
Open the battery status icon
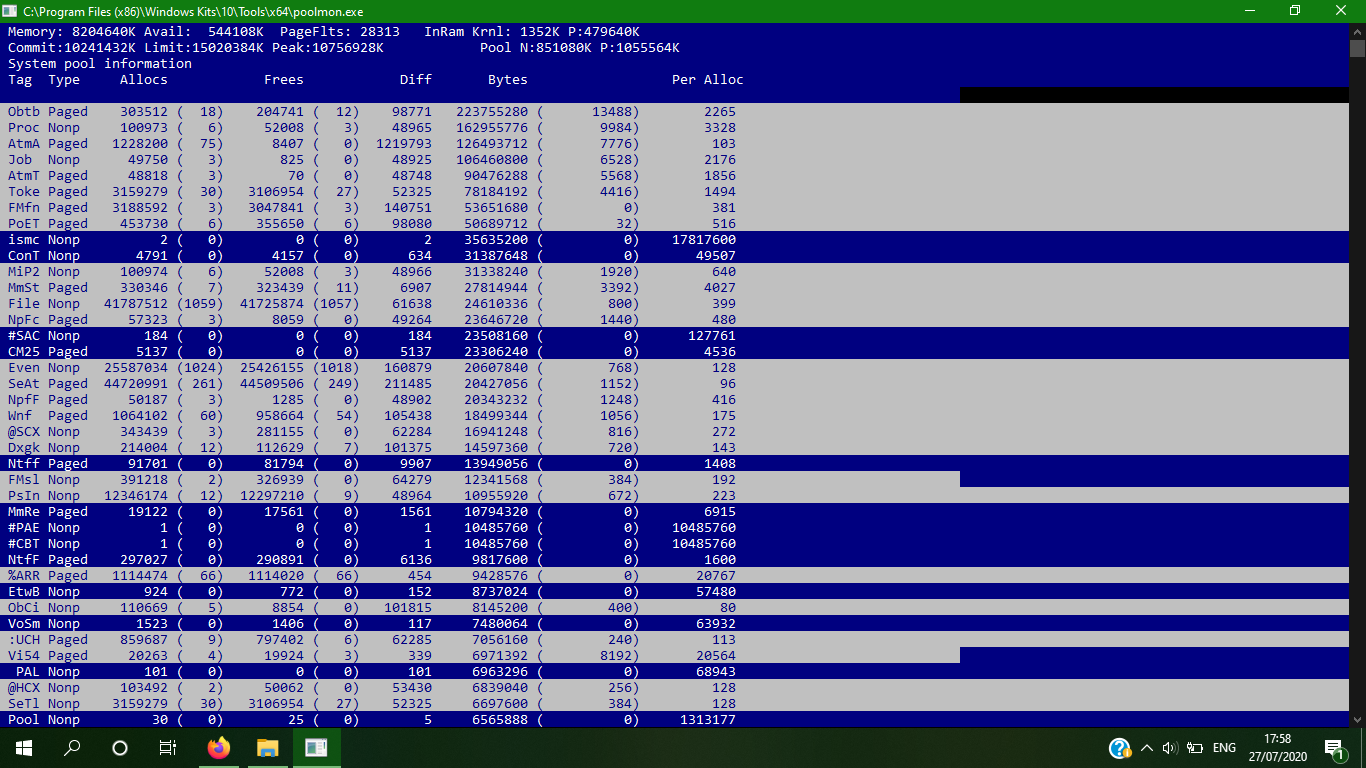pyautogui.click(x=1195, y=748)
